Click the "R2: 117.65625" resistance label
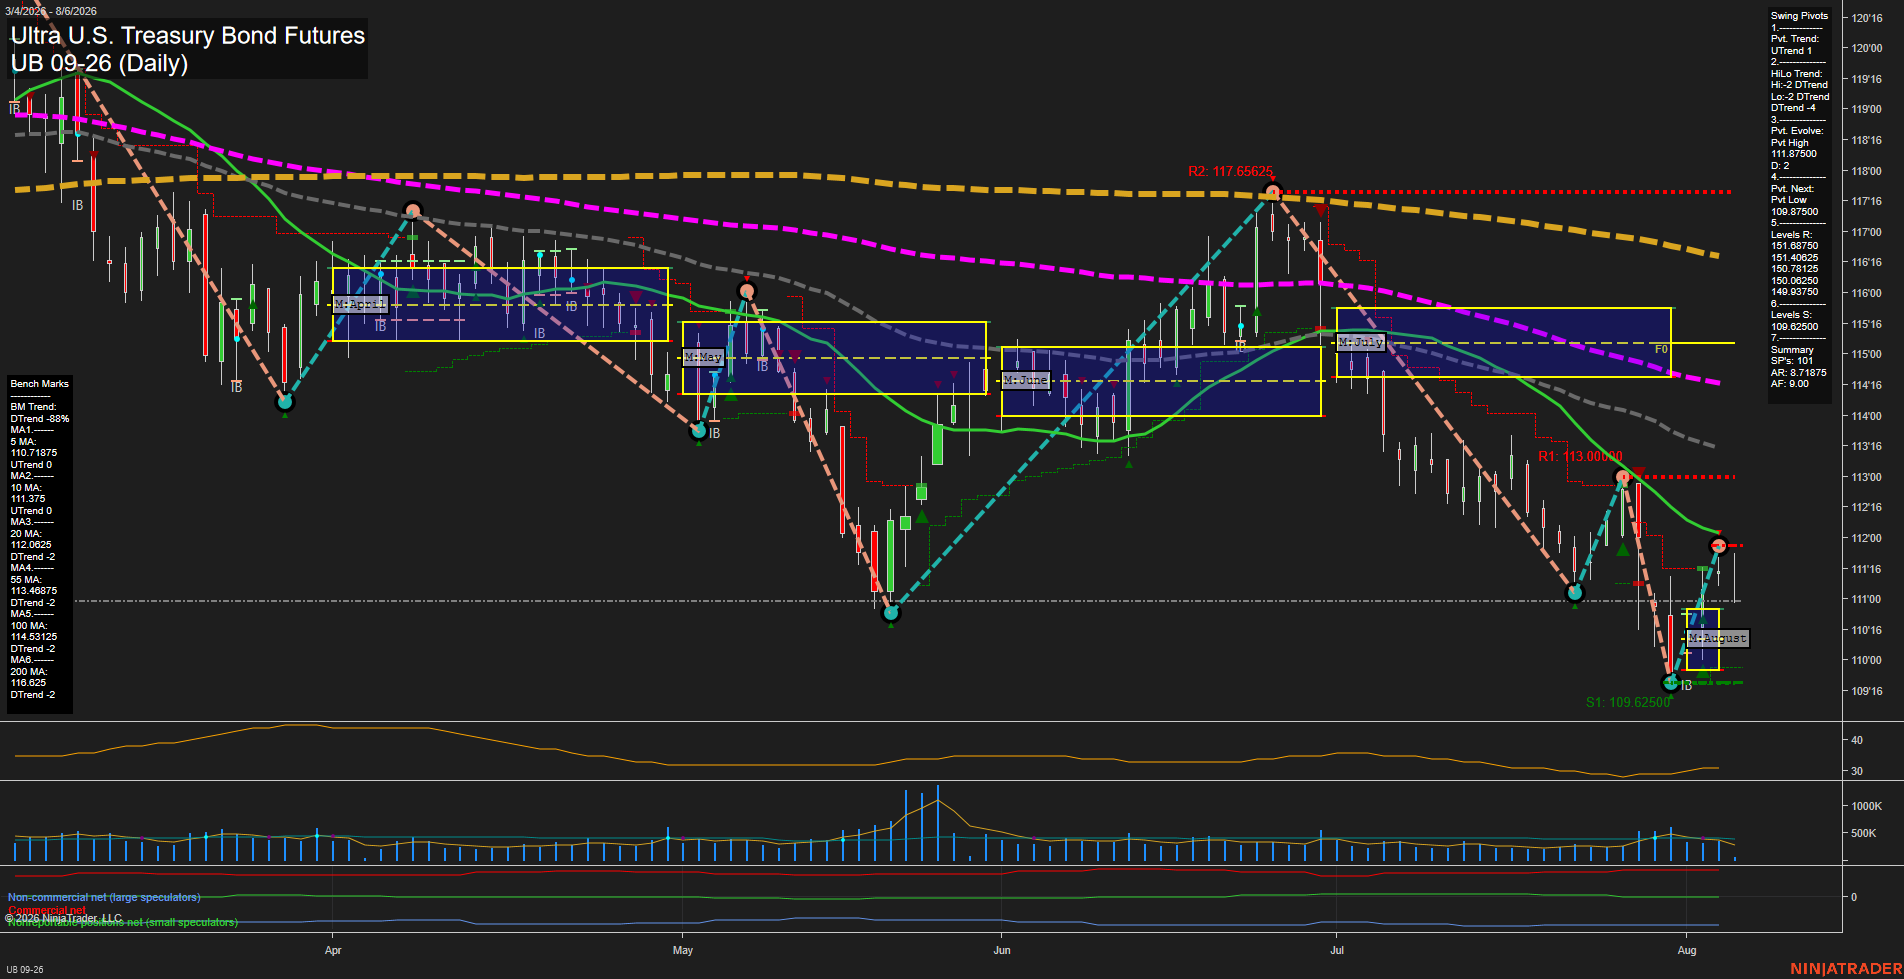 click(x=1230, y=171)
